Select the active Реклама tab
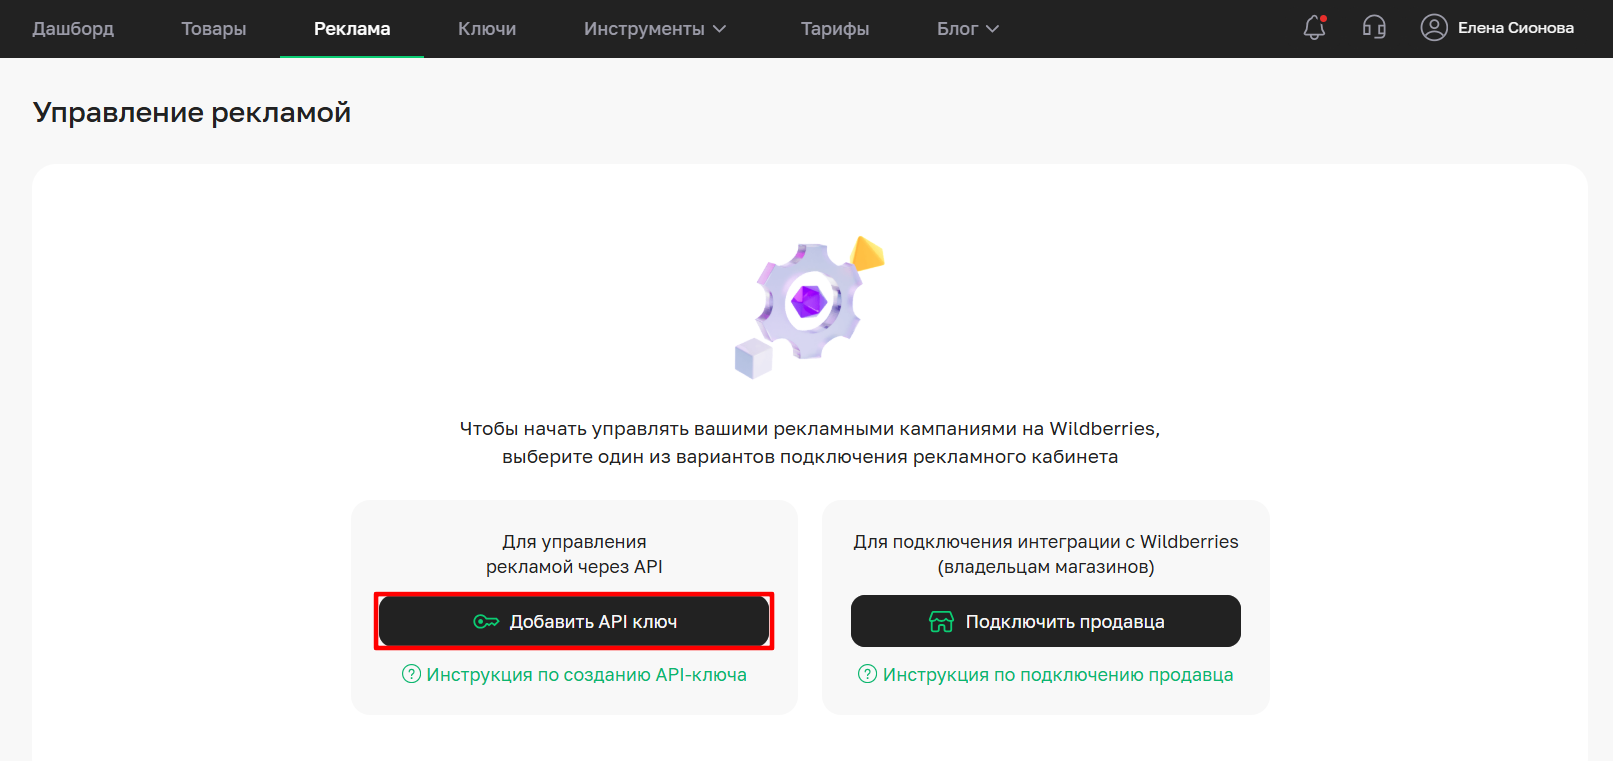 pos(352,29)
